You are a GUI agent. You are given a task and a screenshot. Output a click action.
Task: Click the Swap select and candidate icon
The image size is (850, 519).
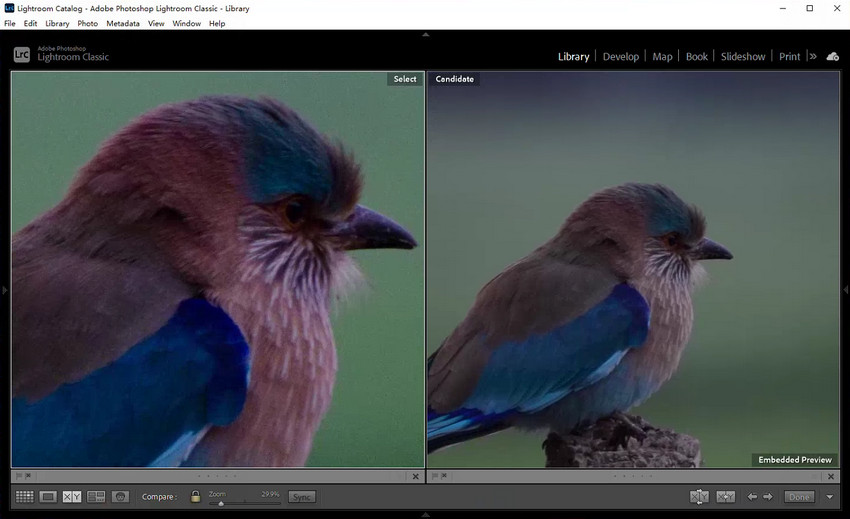coord(699,496)
